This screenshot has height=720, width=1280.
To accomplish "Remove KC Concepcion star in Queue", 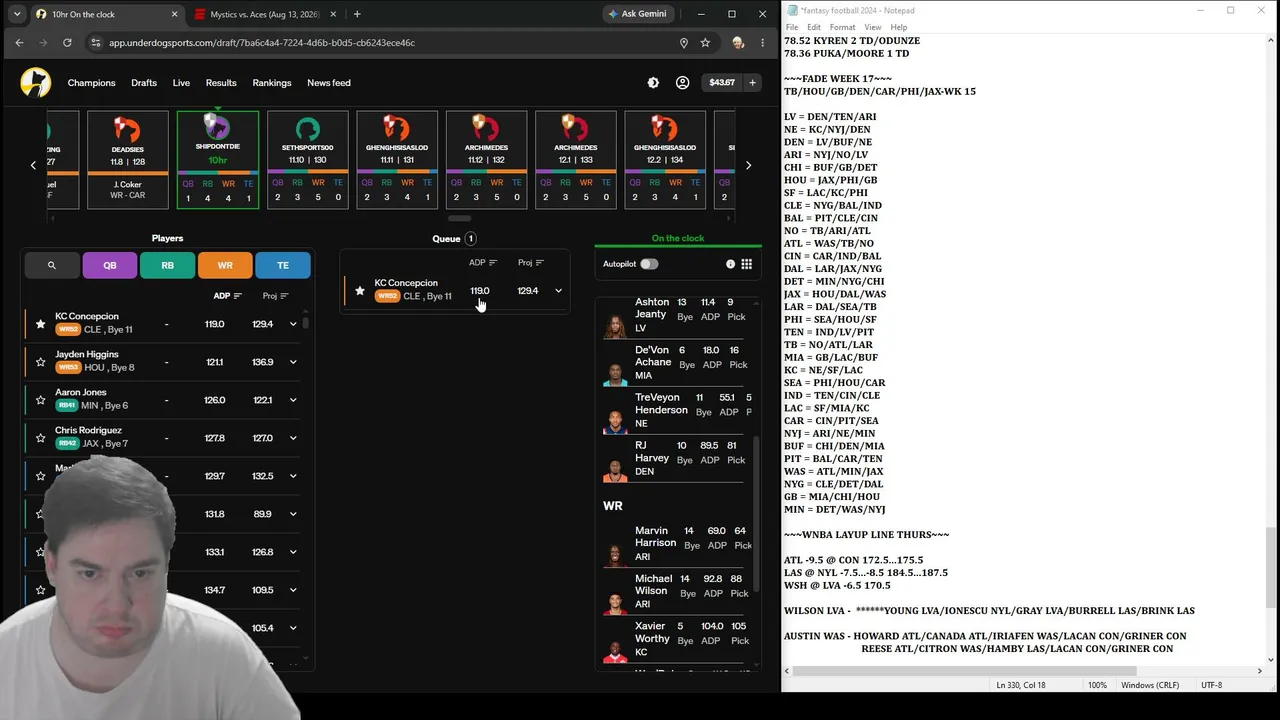I will pyautogui.click(x=360, y=291).
